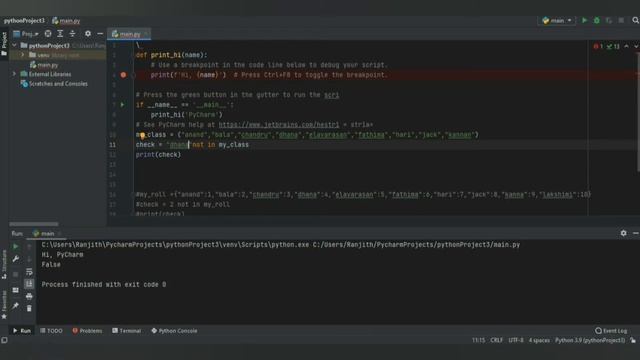The height and width of the screenshot is (360, 640).
Task: Place cursor on line 12 print(check)
Action: coord(158,155)
